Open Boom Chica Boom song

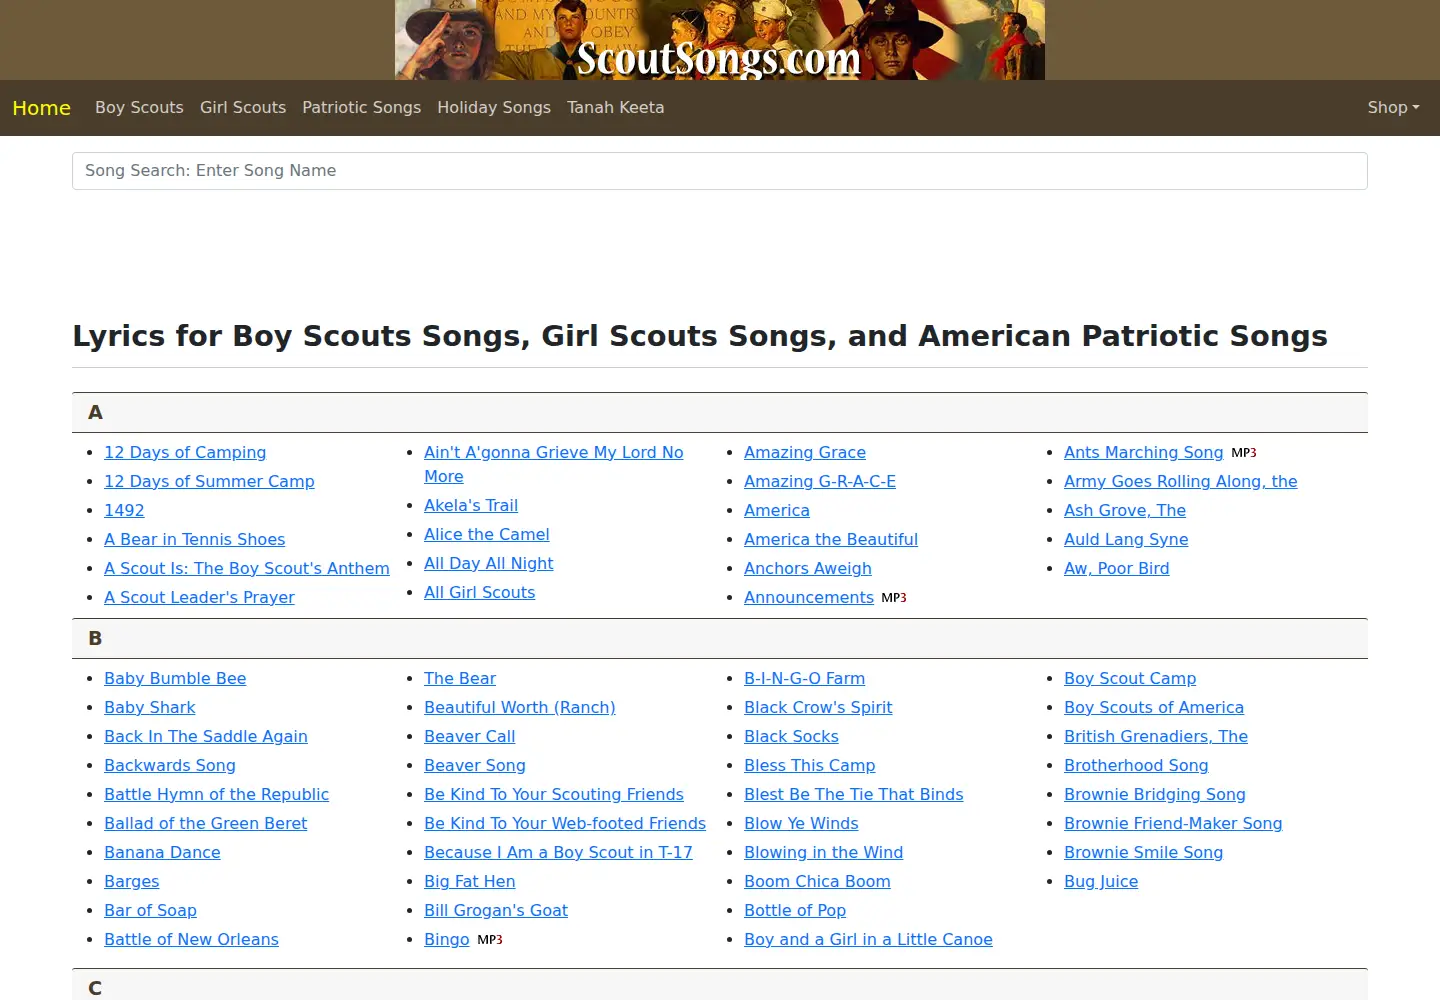tap(817, 882)
